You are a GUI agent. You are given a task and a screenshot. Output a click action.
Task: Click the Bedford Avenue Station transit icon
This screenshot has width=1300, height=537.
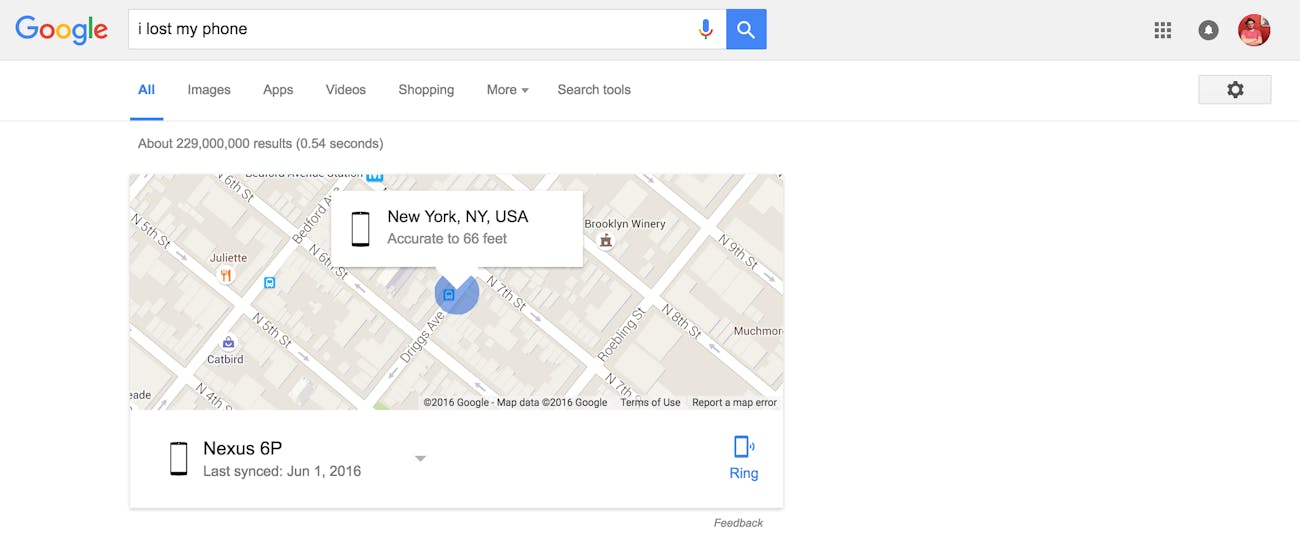pyautogui.click(x=375, y=177)
